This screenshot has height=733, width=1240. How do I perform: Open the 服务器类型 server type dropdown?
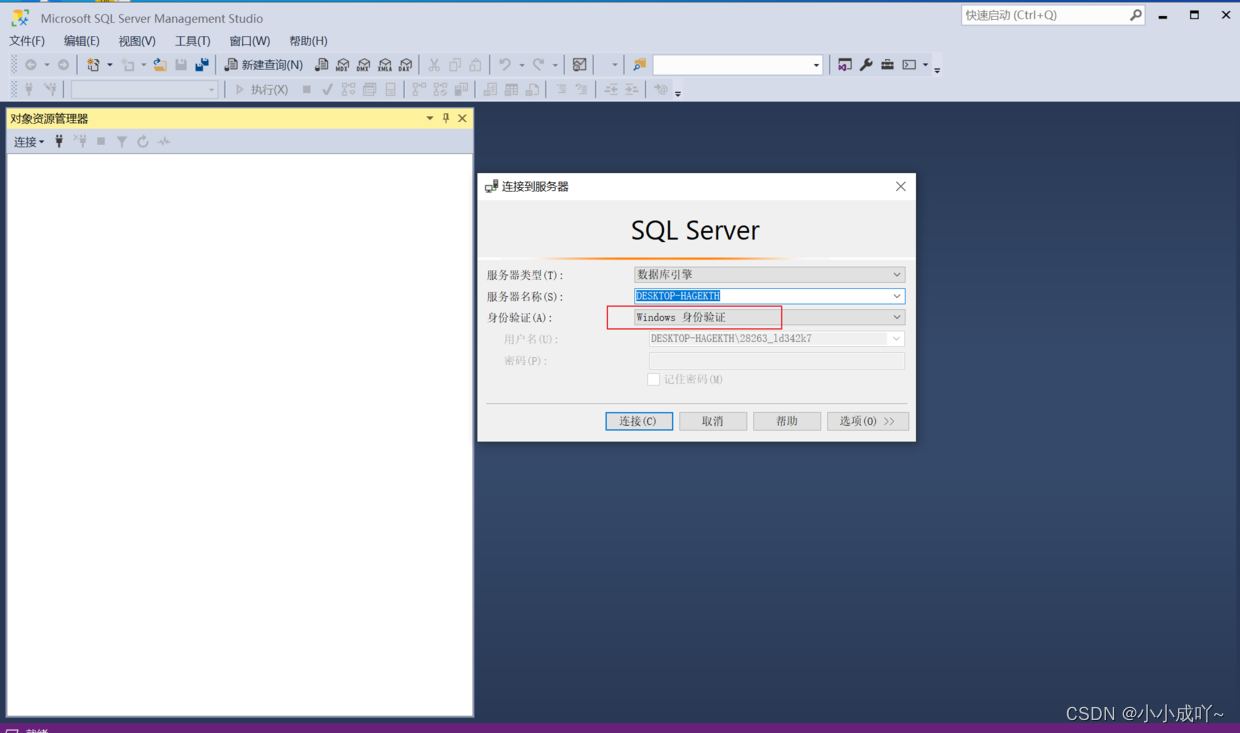897,274
